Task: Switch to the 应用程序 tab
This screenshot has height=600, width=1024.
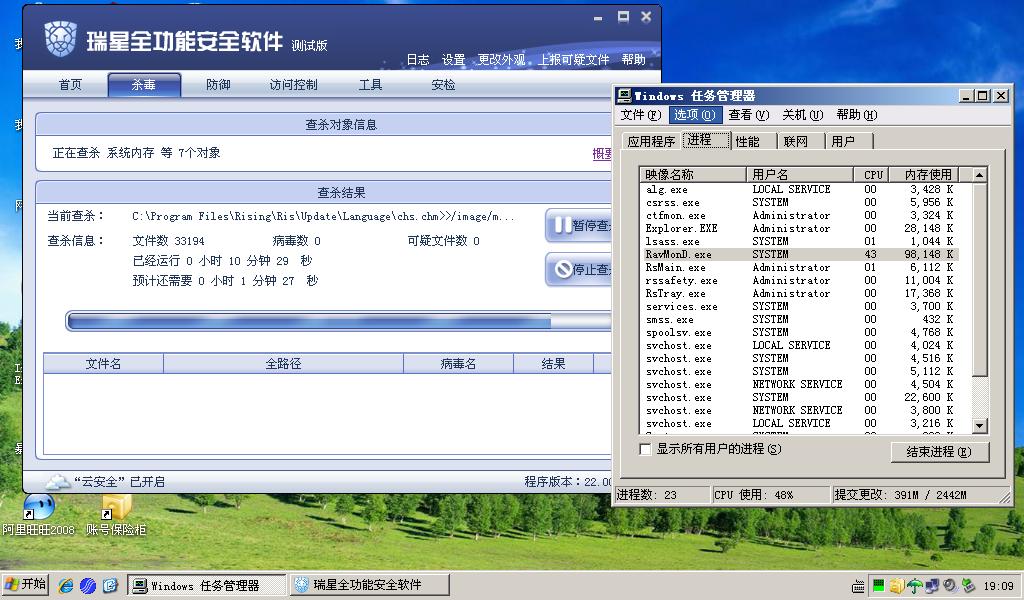Action: [651, 142]
